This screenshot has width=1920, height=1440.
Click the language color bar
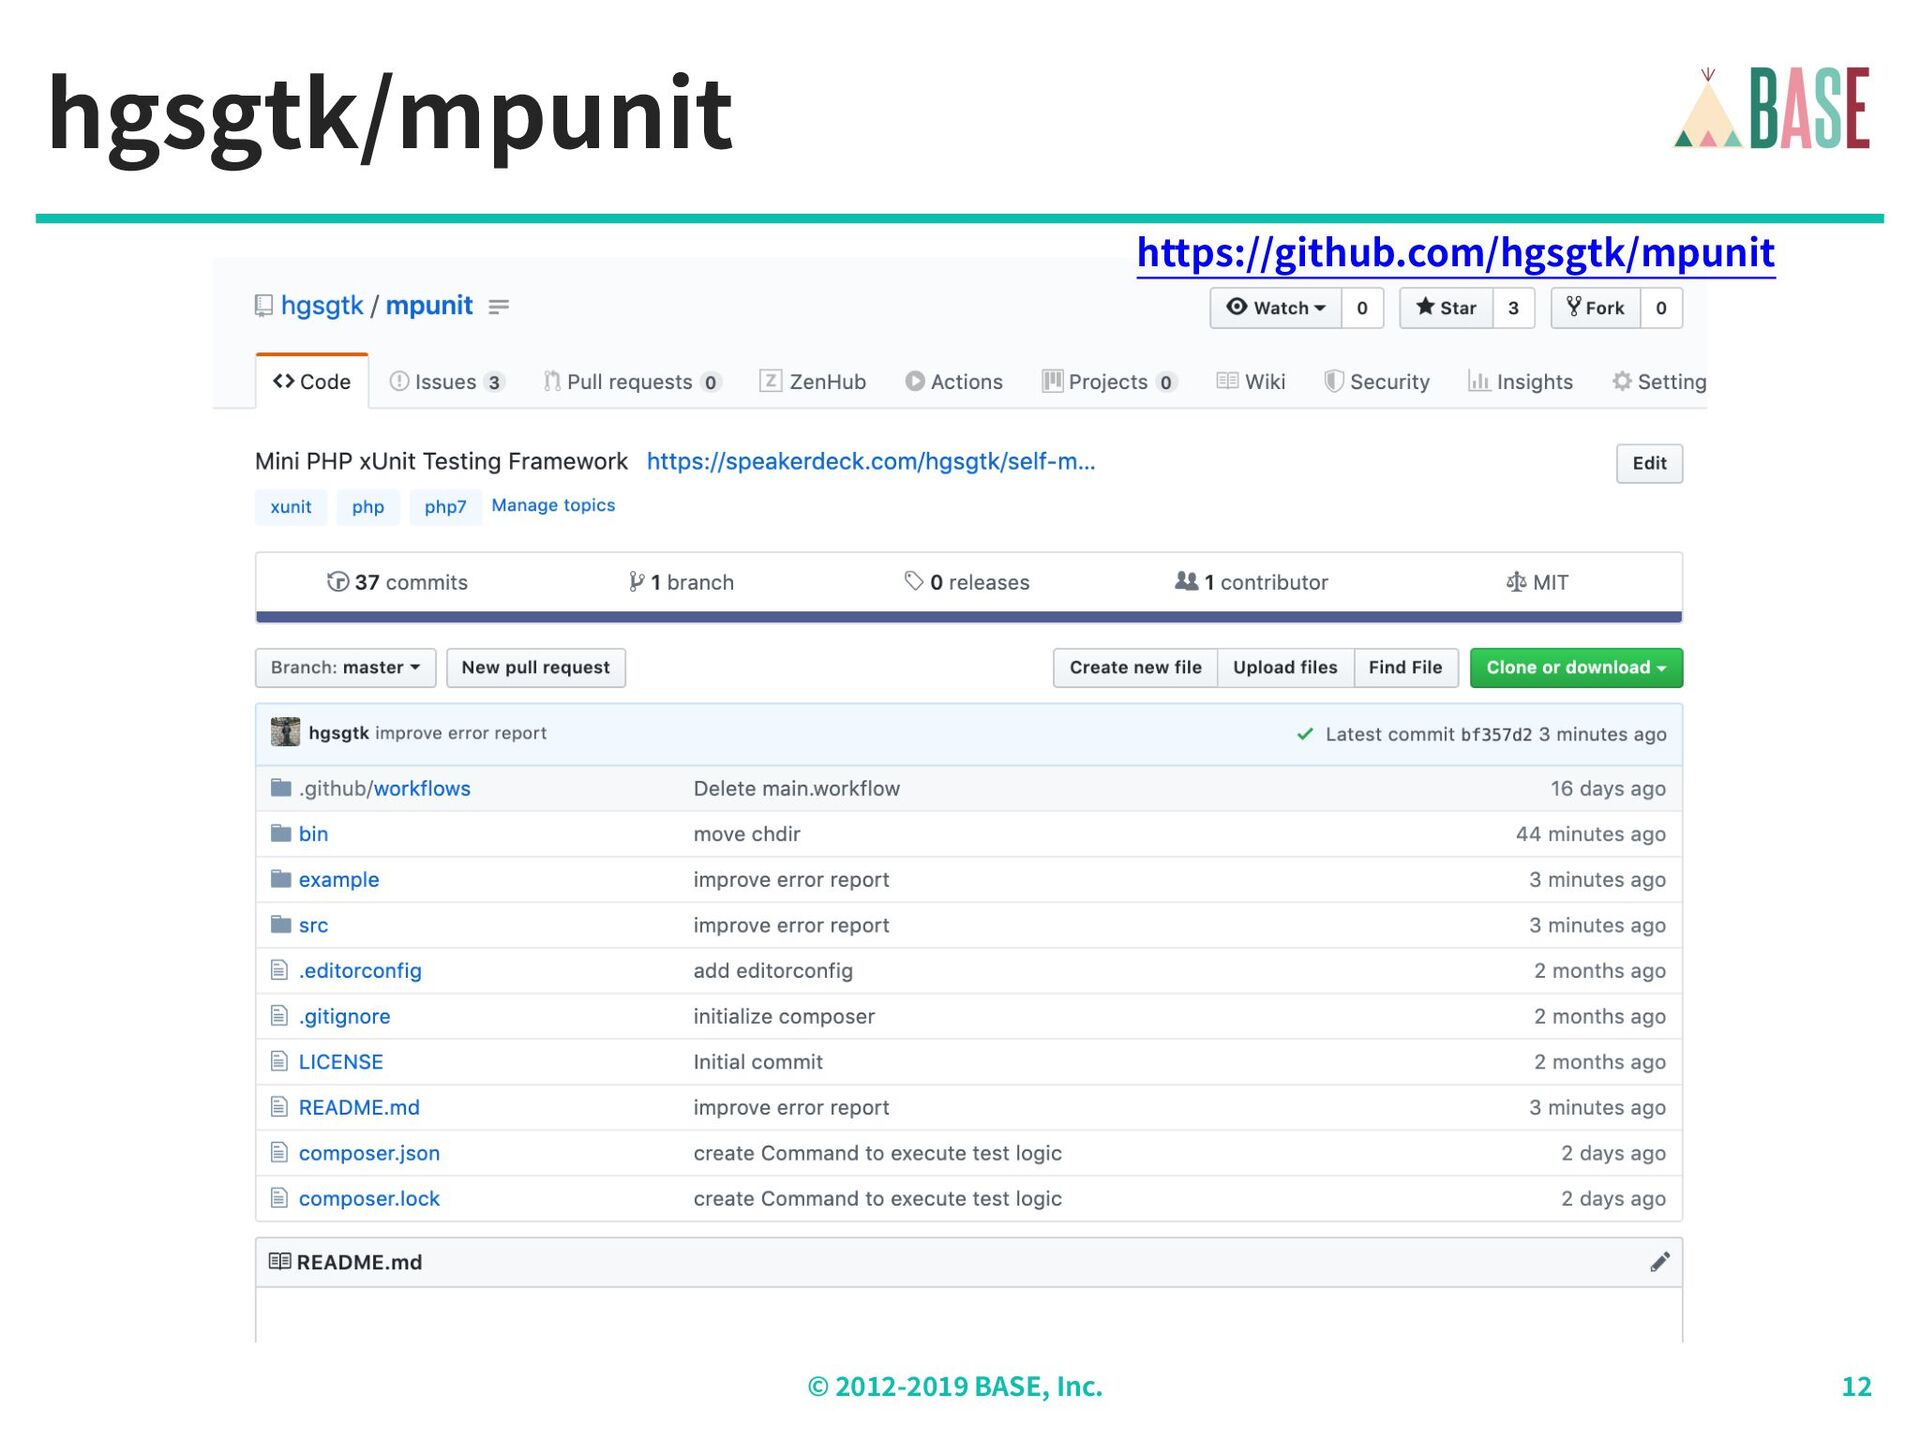(969, 617)
